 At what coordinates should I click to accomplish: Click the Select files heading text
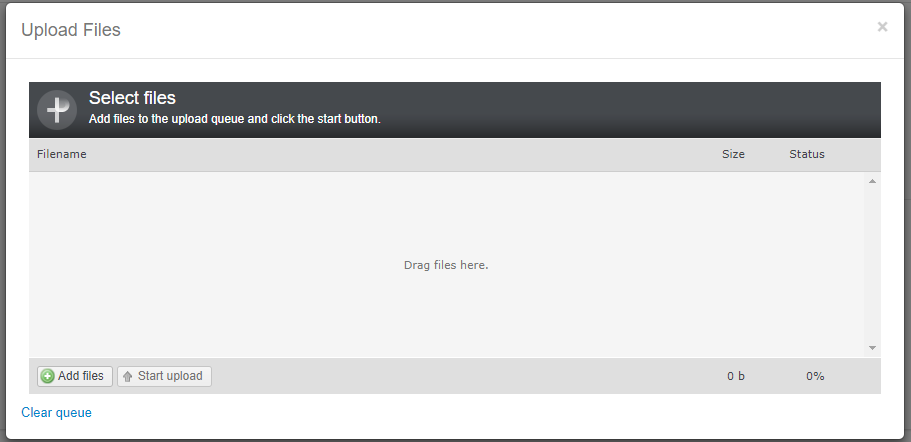point(132,98)
